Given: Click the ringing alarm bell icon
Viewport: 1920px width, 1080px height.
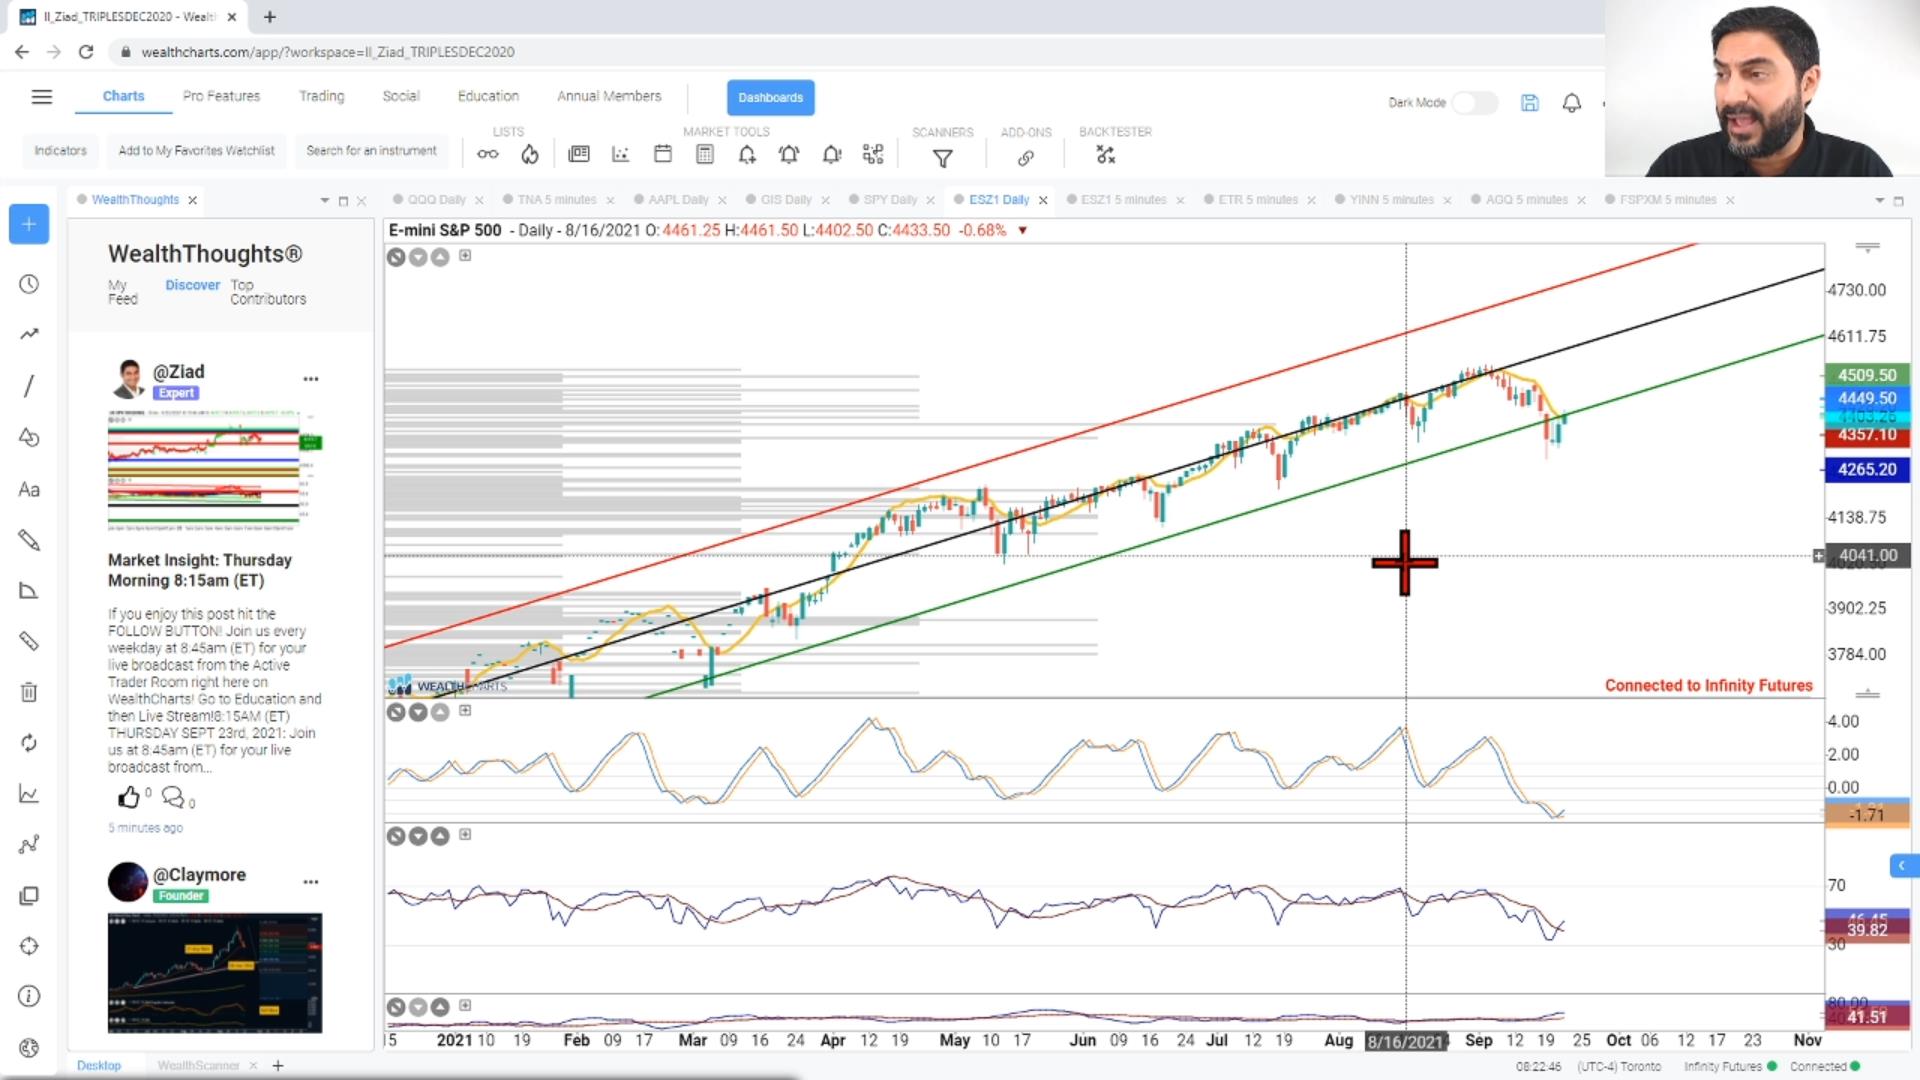Looking at the screenshot, I should coord(789,154).
